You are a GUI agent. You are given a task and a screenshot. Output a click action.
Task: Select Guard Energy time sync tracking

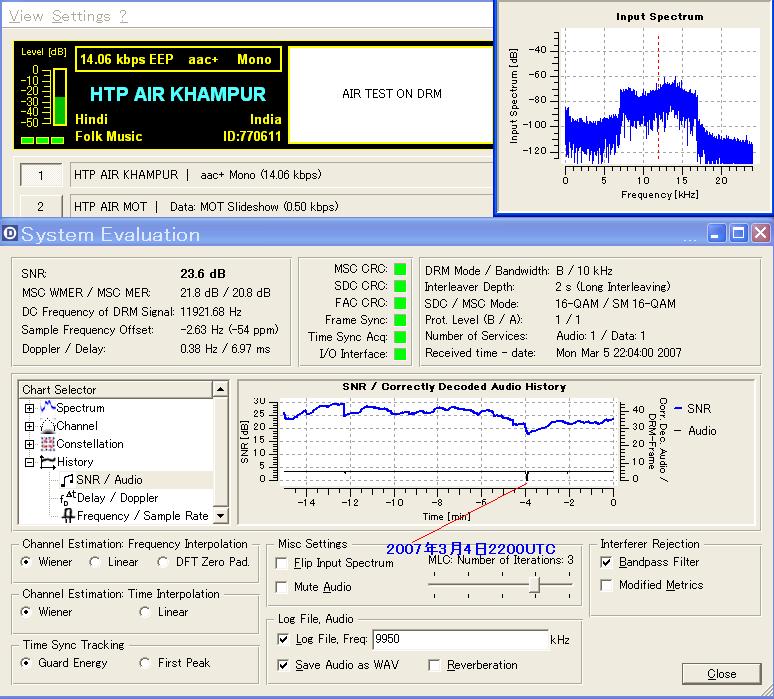[26, 662]
